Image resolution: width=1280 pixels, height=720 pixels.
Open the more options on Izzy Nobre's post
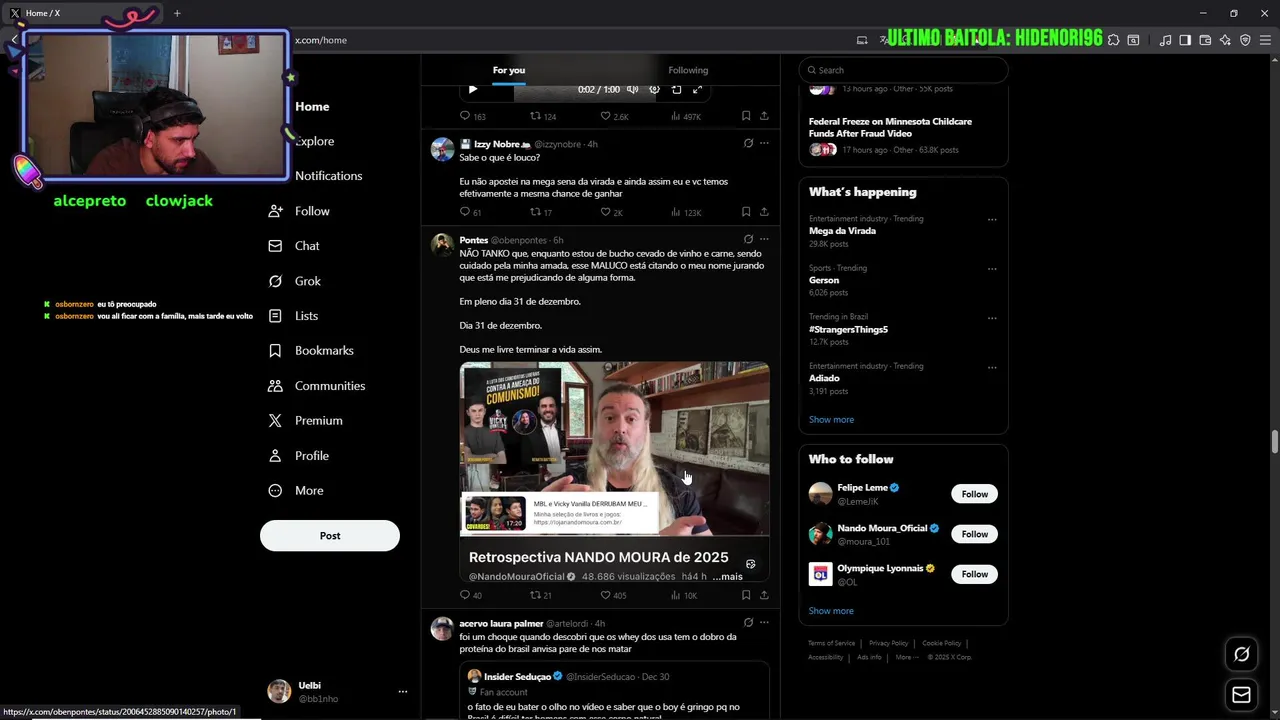764,143
